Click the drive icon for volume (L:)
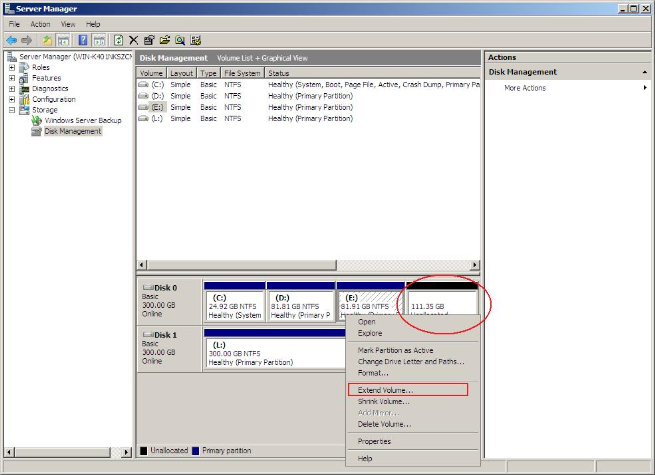Screen dimensions: 655x475 pos(143,119)
